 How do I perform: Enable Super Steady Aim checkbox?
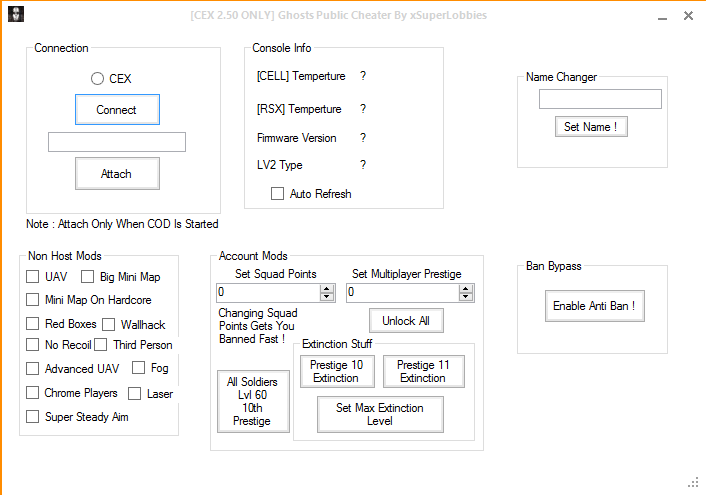32,416
